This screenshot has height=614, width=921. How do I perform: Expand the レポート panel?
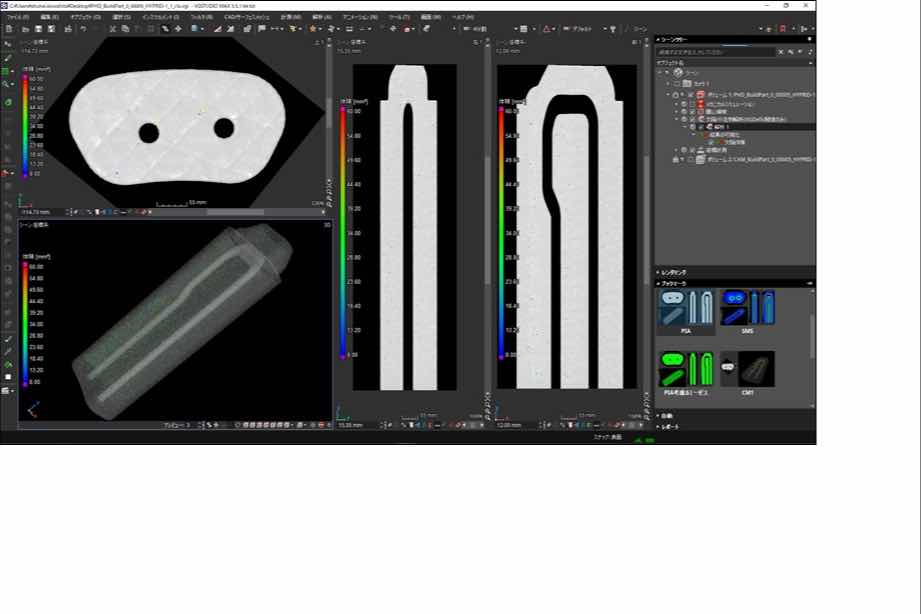[668, 427]
